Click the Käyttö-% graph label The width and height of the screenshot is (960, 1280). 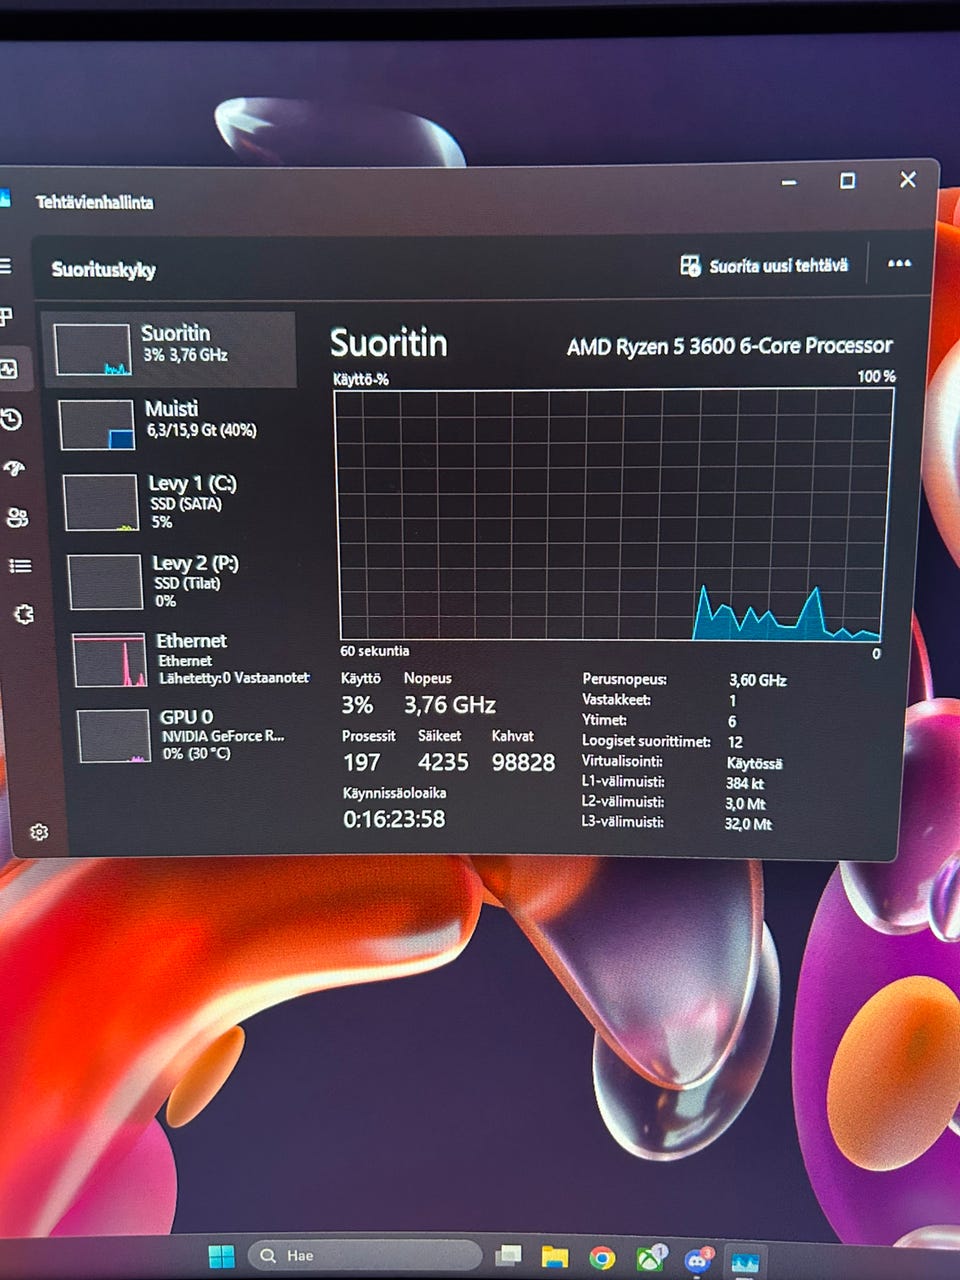[361, 380]
